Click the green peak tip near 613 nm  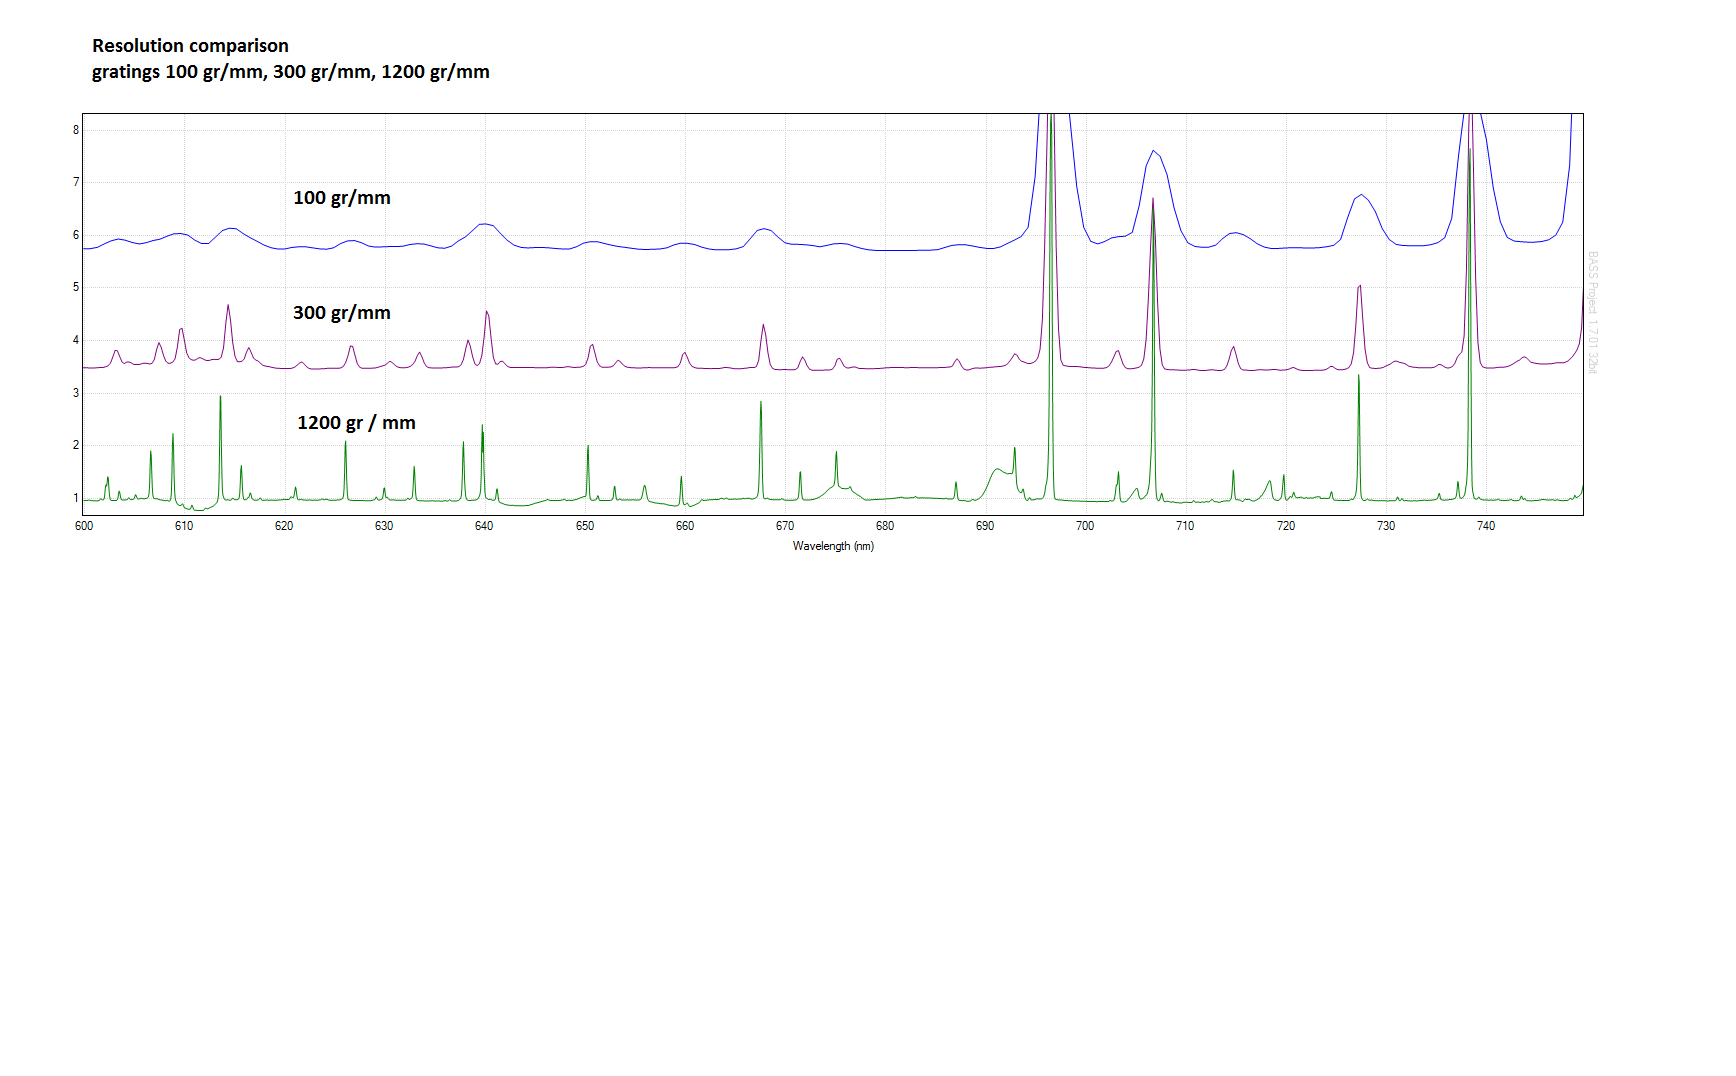(x=220, y=397)
